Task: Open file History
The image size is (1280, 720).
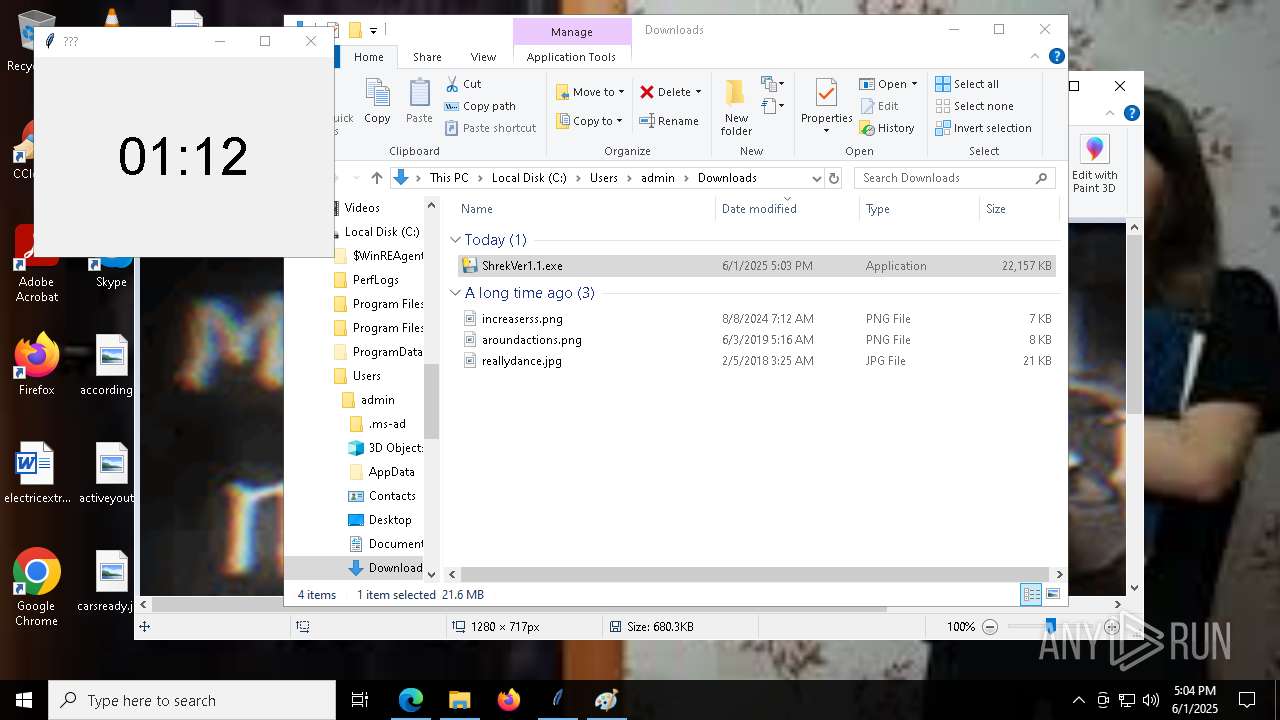Action: click(x=887, y=128)
